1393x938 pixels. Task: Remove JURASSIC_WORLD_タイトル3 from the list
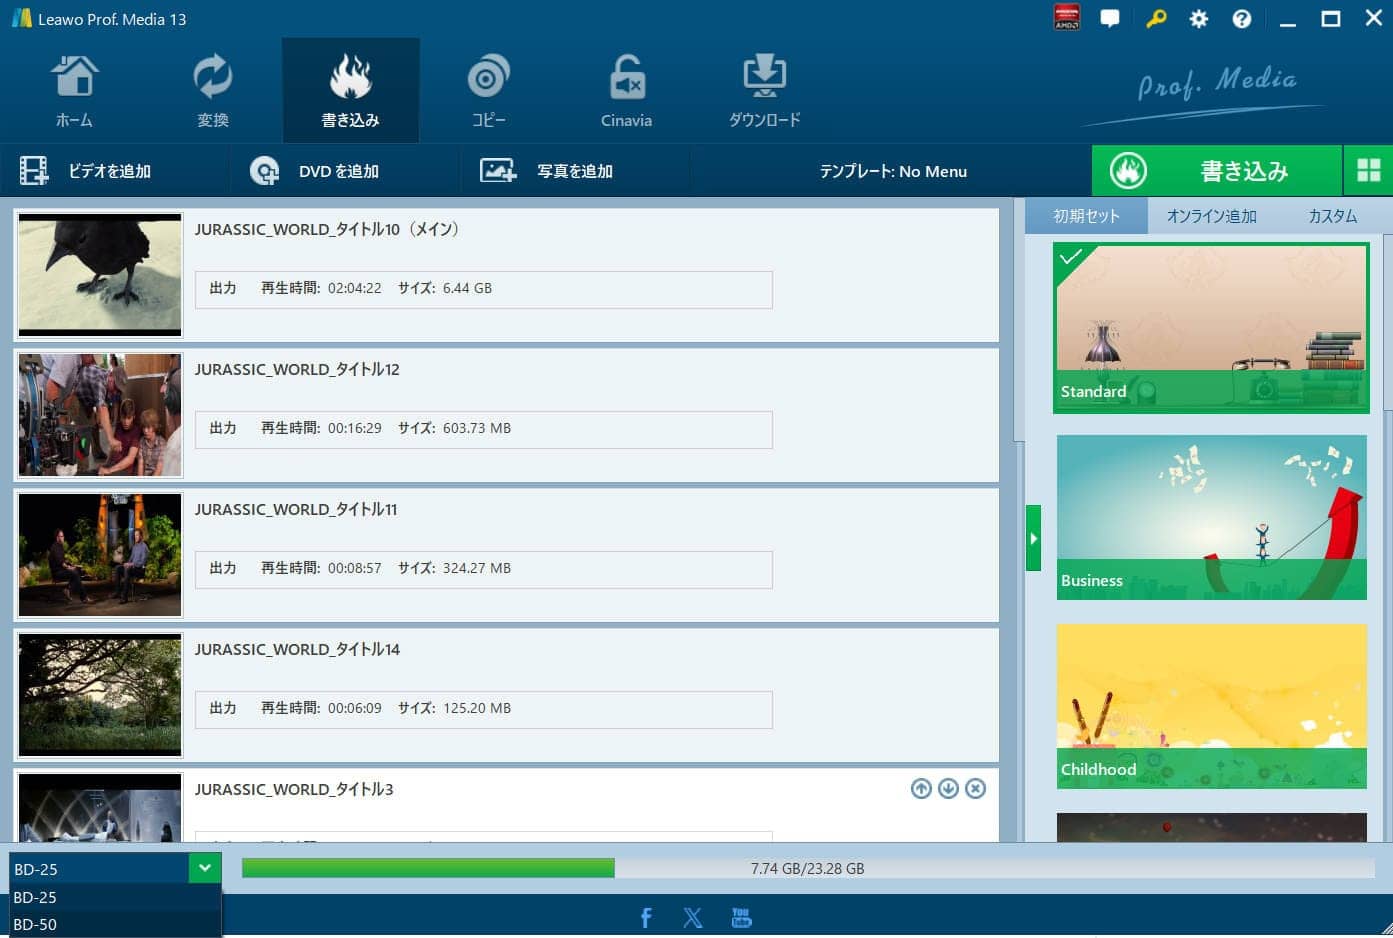[x=975, y=789]
